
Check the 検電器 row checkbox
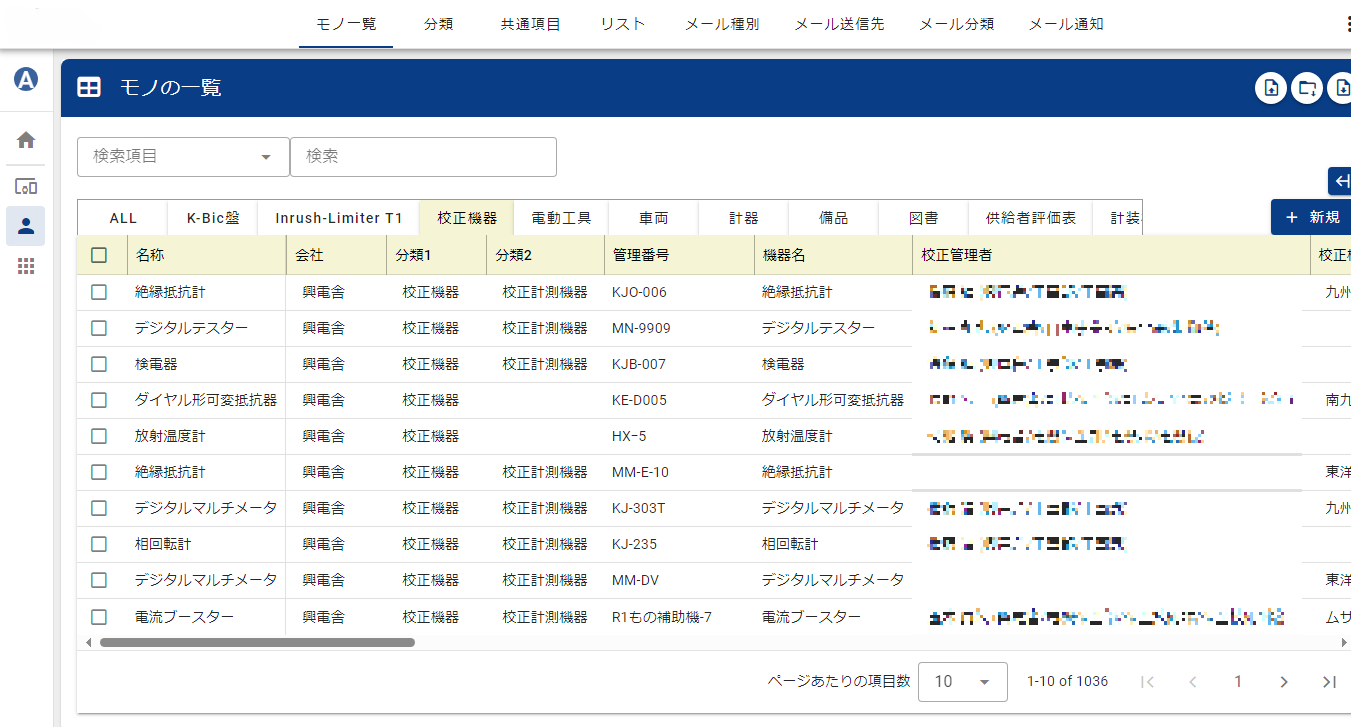pyautogui.click(x=99, y=364)
